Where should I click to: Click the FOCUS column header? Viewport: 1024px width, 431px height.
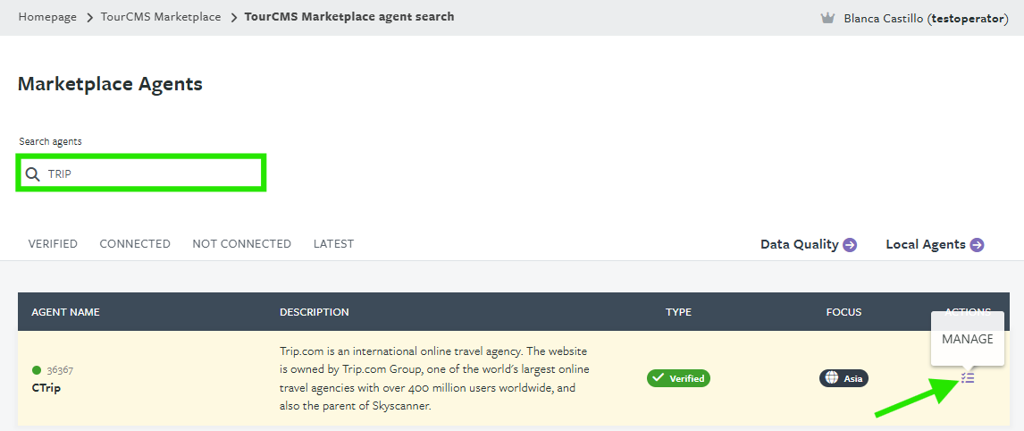point(844,312)
